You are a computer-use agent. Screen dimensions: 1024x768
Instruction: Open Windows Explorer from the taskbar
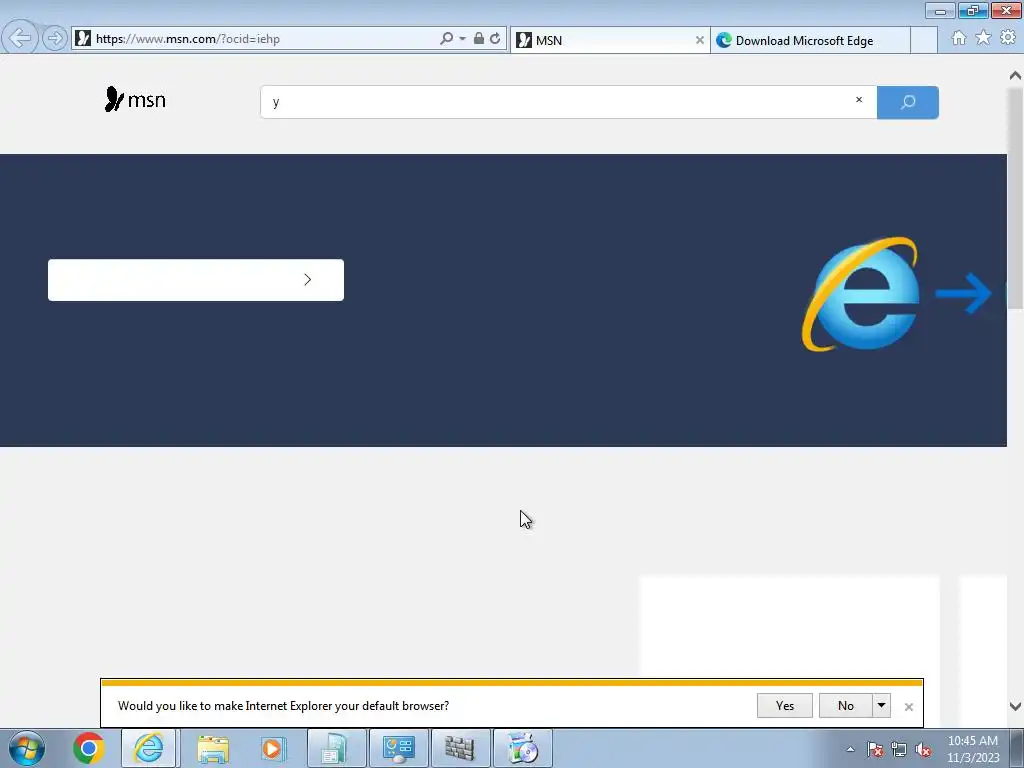(213, 748)
